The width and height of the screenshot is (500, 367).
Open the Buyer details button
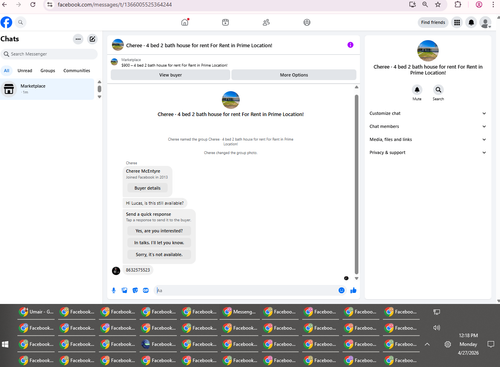[147, 188]
